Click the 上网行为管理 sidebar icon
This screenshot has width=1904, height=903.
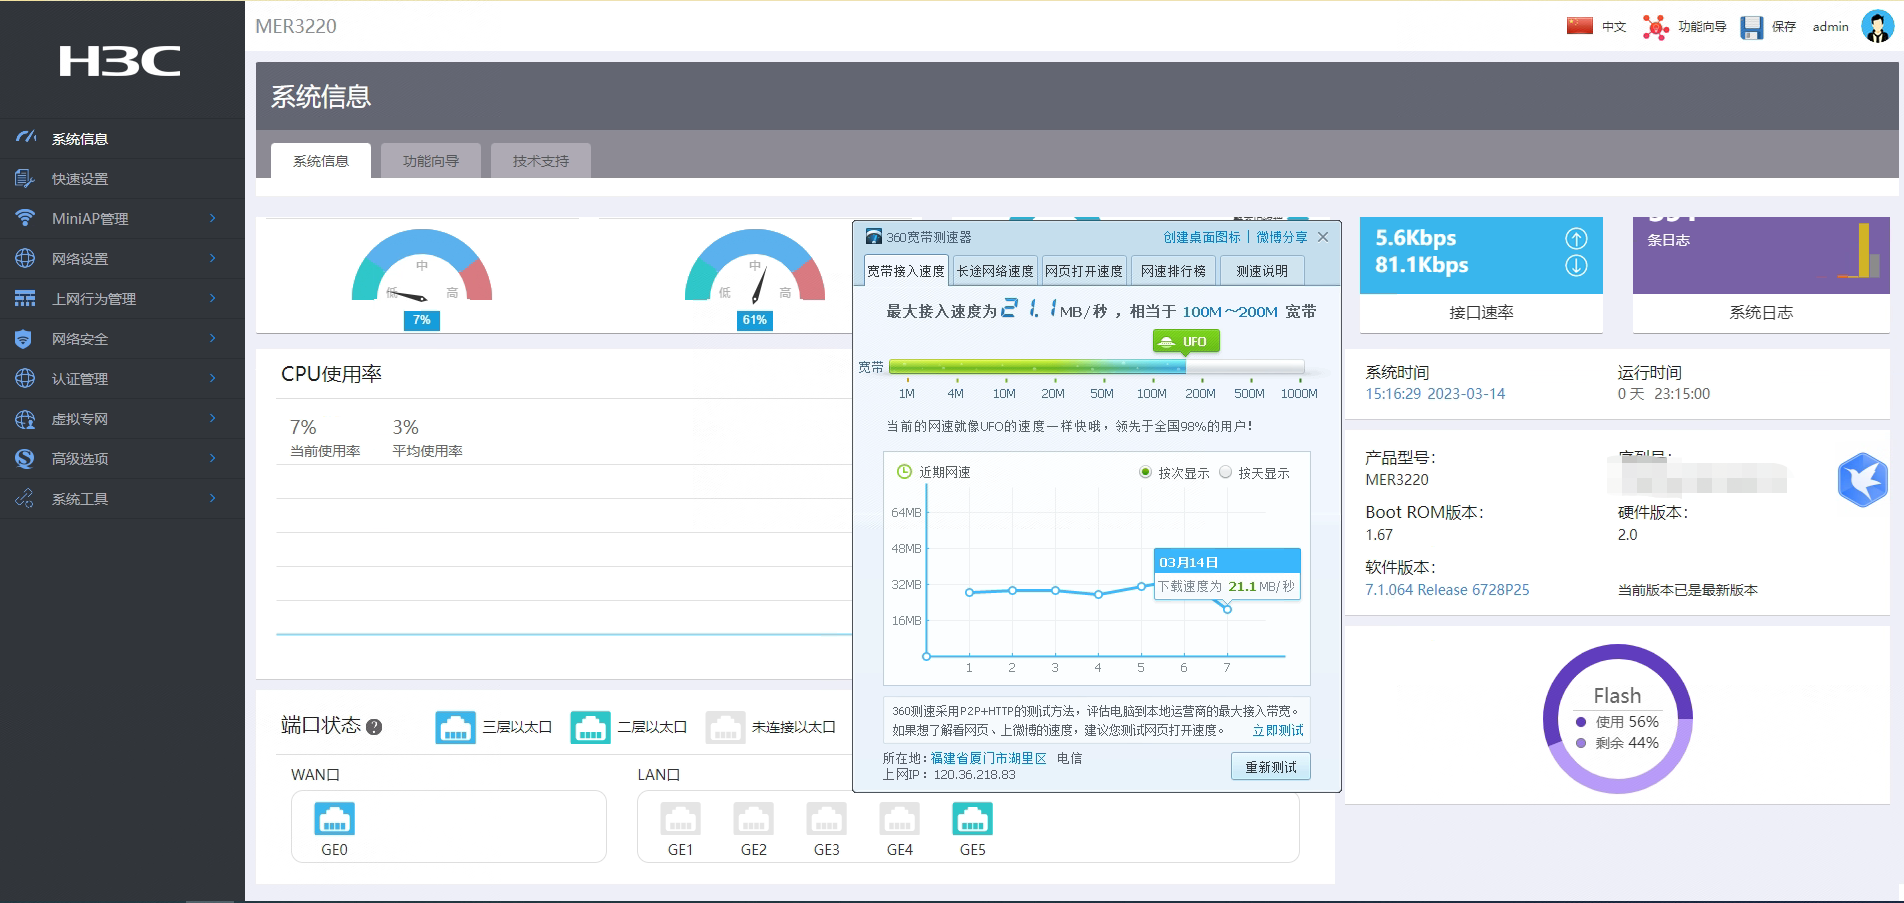tap(25, 298)
